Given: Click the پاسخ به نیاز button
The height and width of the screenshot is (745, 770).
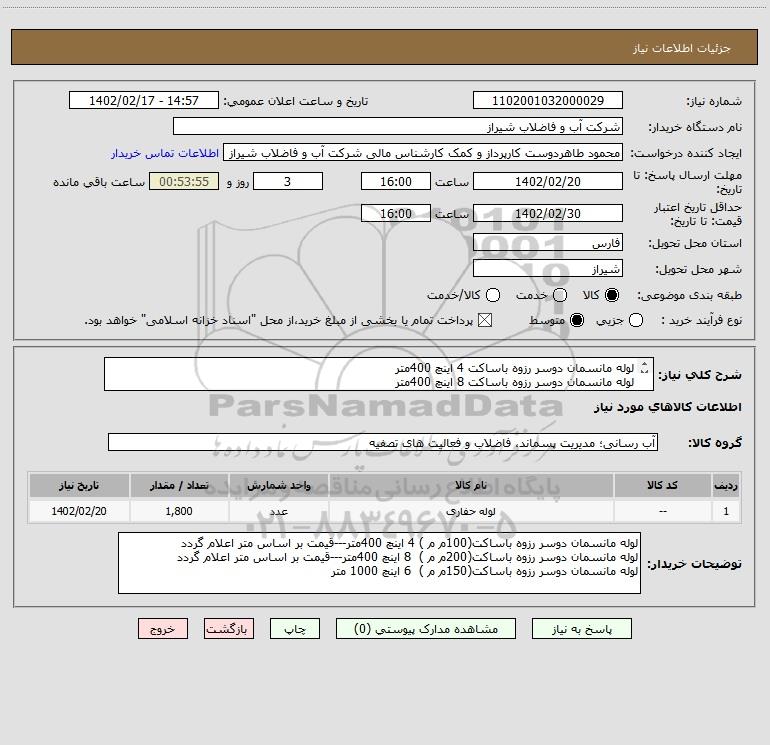Looking at the screenshot, I should 582,629.
